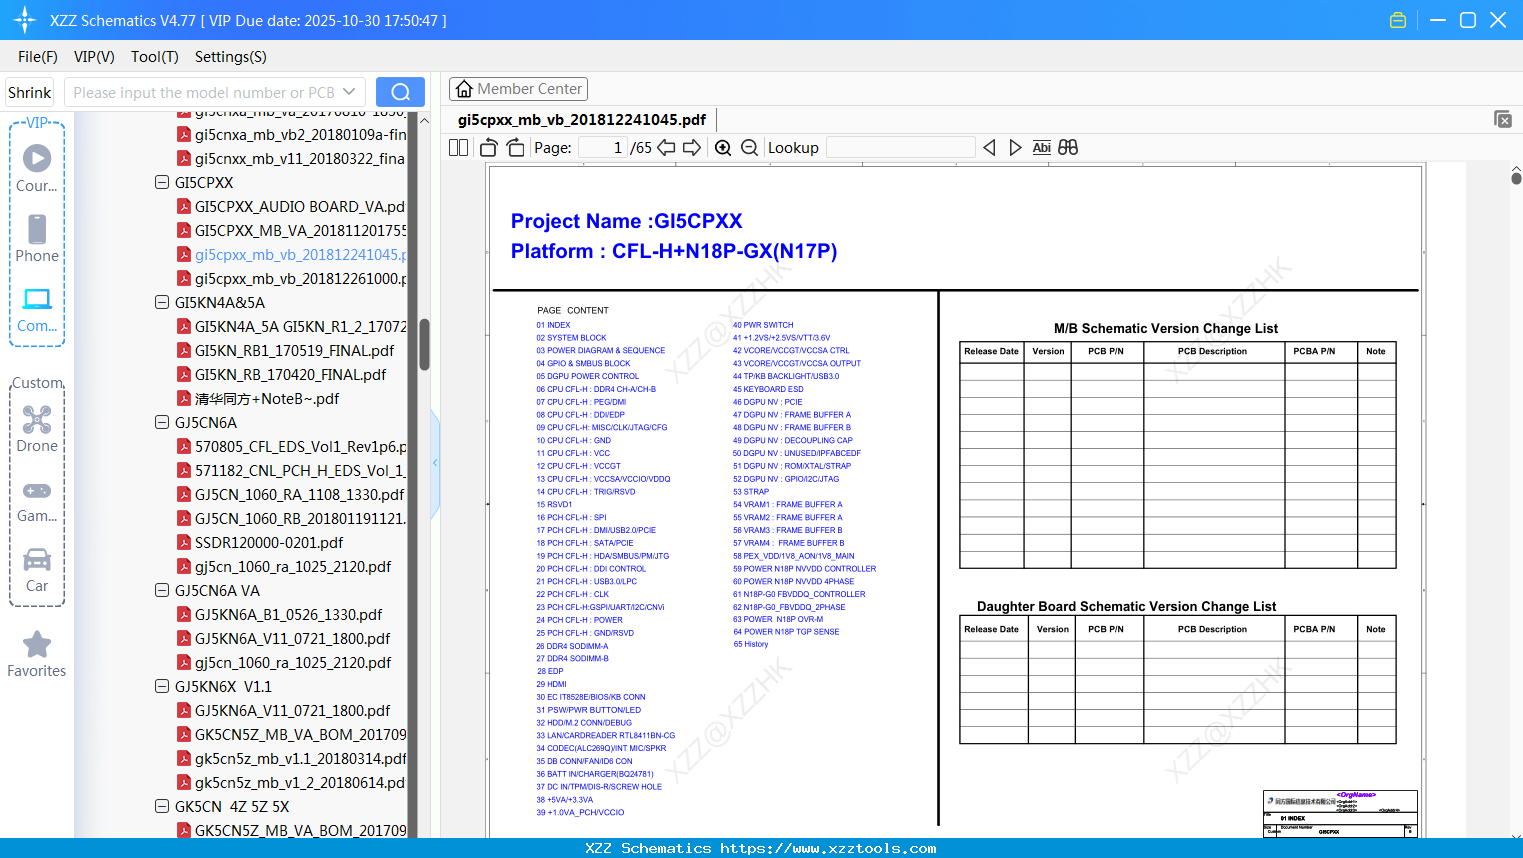1523x858 pixels.
Task: Find next lookup match
Action: [x=1015, y=148]
